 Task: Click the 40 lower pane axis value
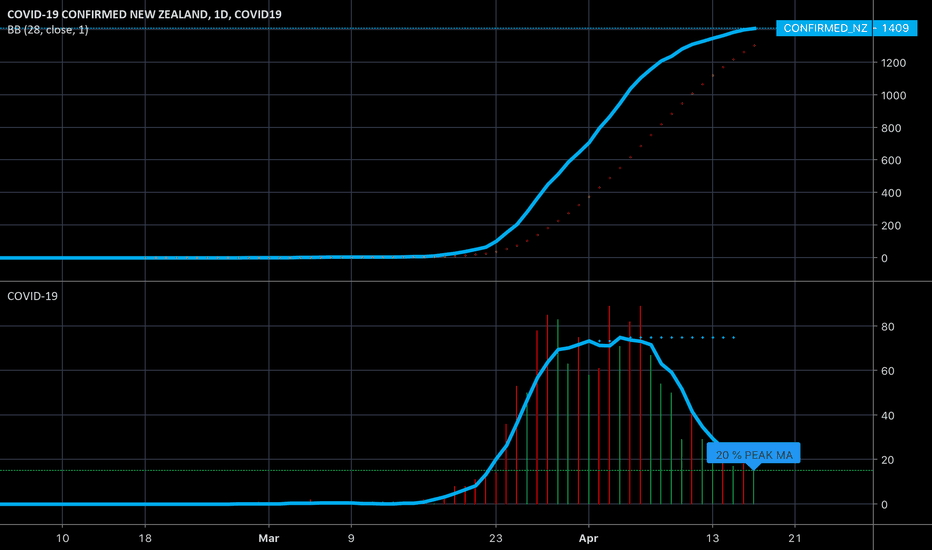tap(888, 416)
